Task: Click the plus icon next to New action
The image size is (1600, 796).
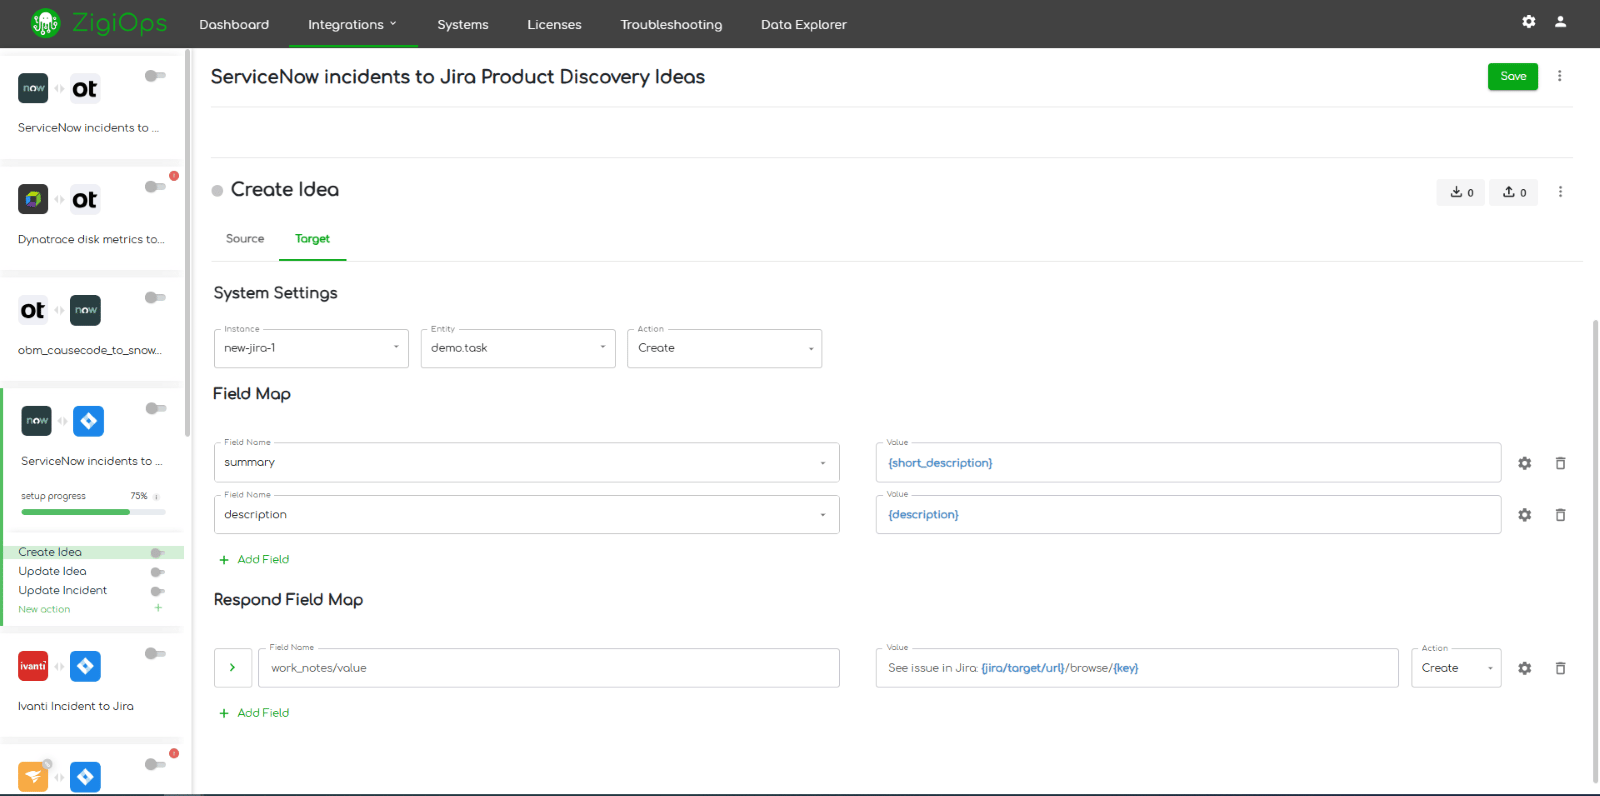Action: click(158, 608)
